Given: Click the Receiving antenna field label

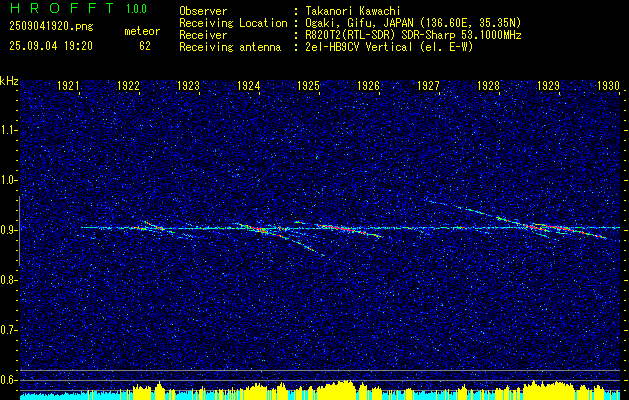Looking at the screenshot, I should (230, 47).
